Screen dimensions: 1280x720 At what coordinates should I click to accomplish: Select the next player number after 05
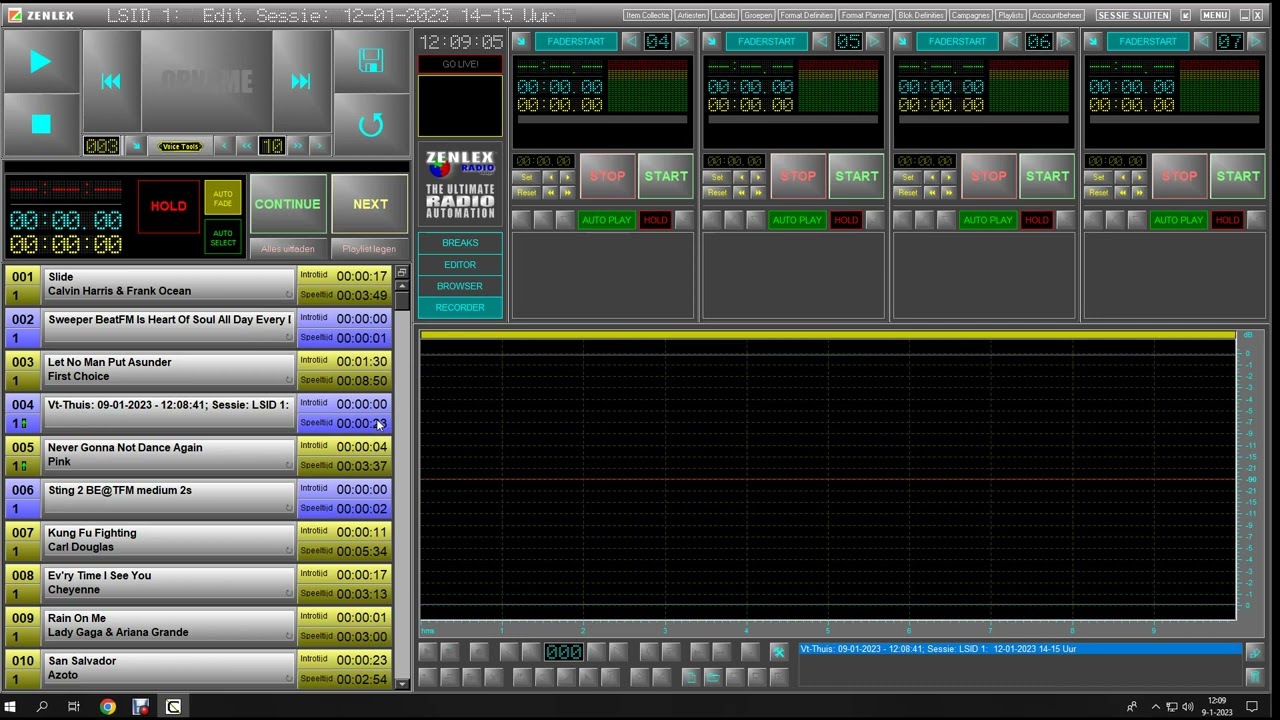[x=874, y=41]
